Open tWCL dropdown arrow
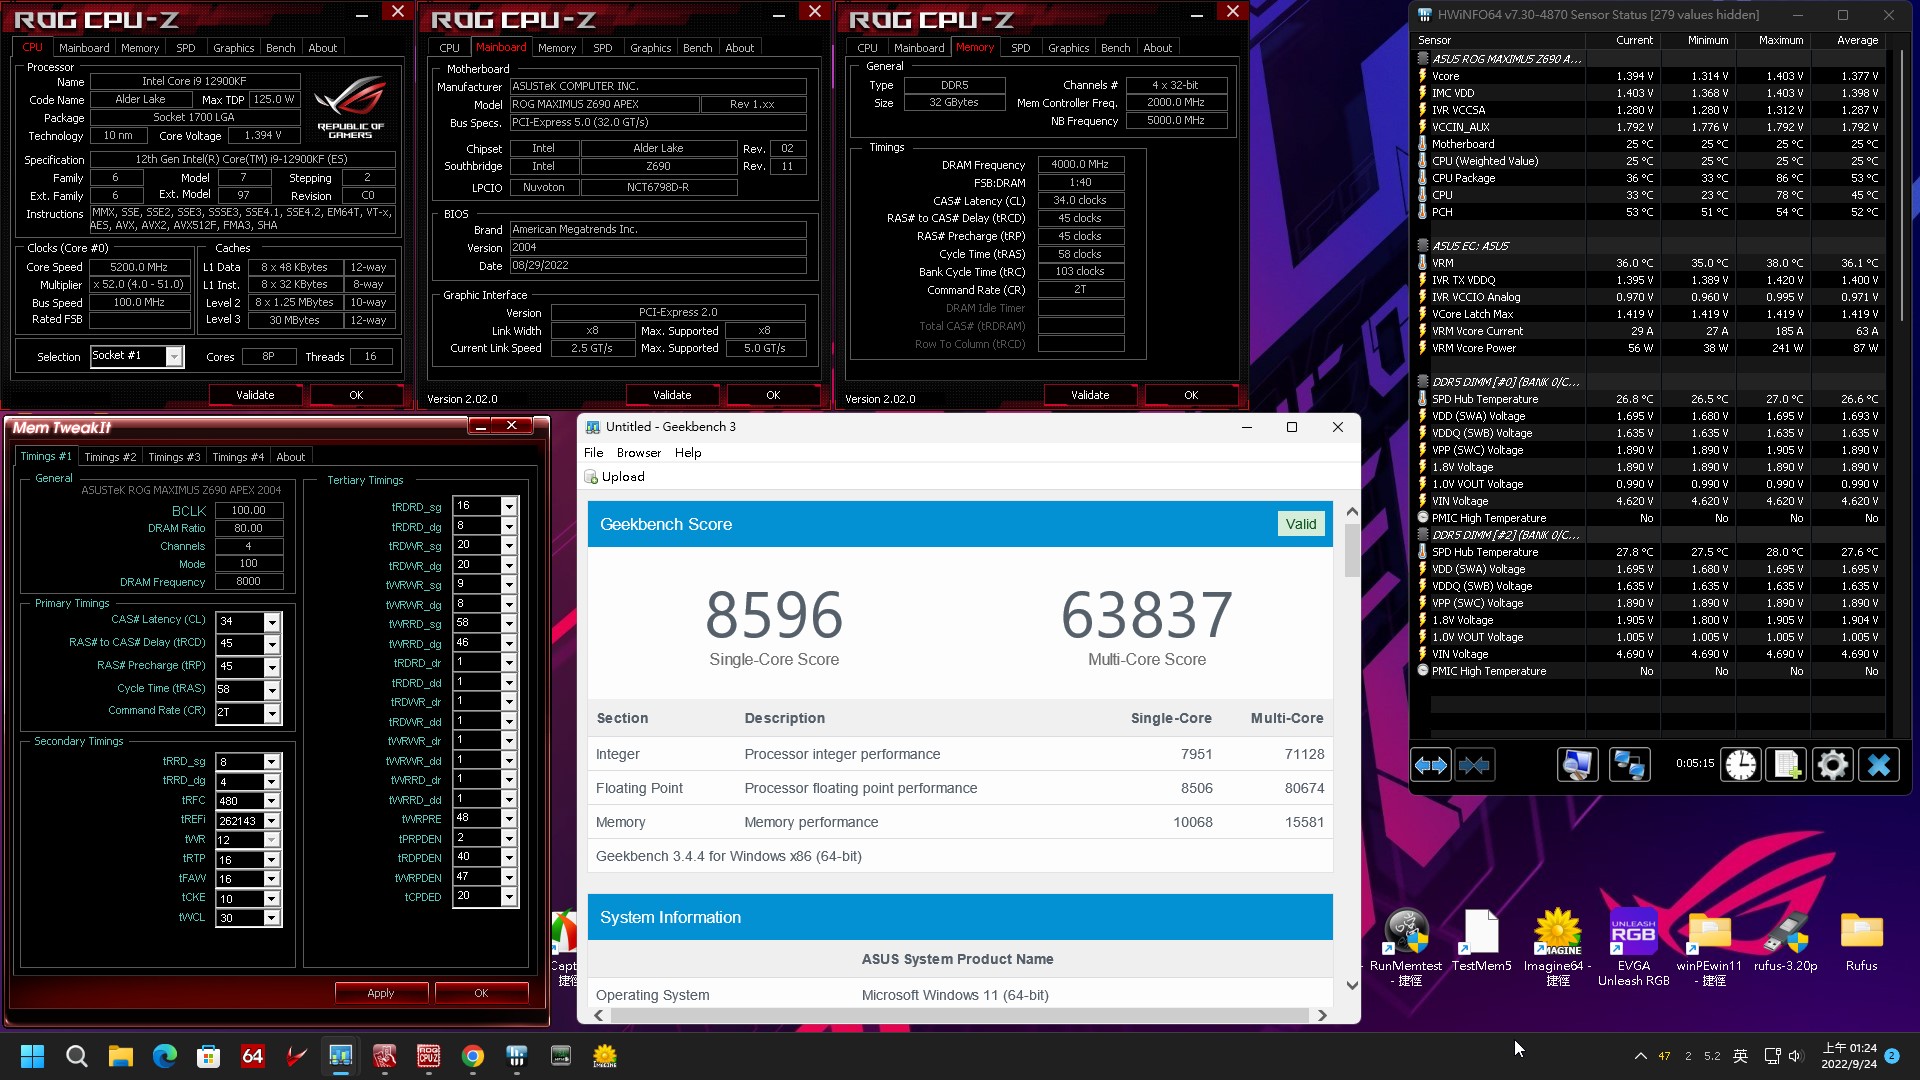Image resolution: width=1920 pixels, height=1080 pixels. (271, 918)
